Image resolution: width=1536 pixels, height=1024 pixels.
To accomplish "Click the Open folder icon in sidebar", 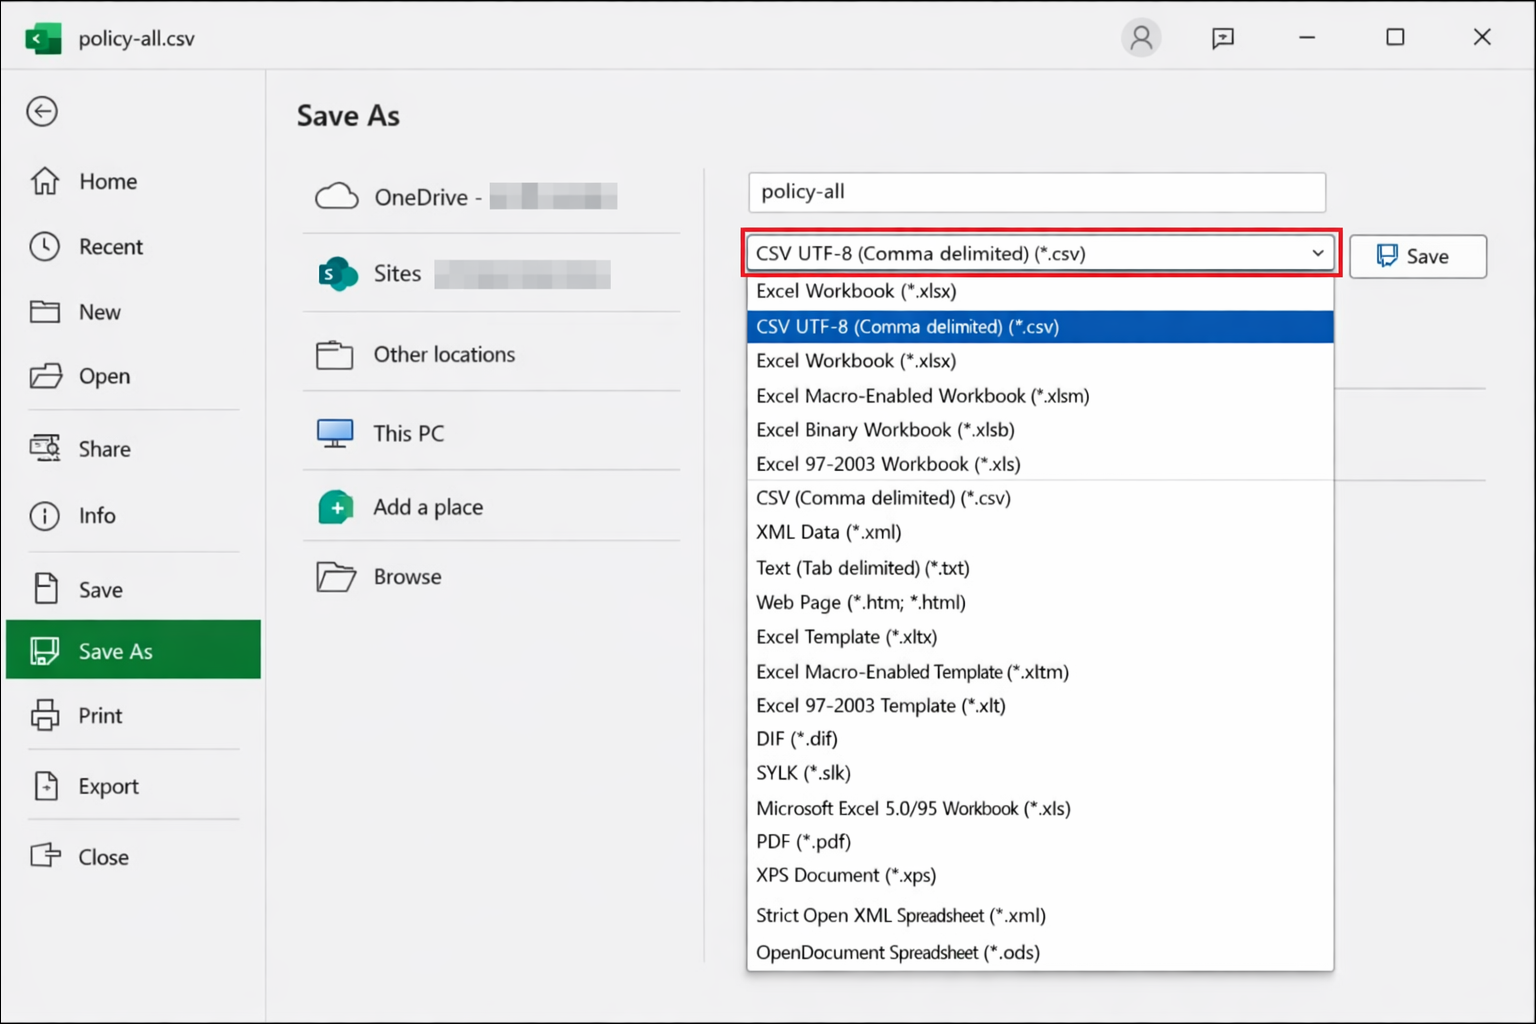I will [46, 376].
